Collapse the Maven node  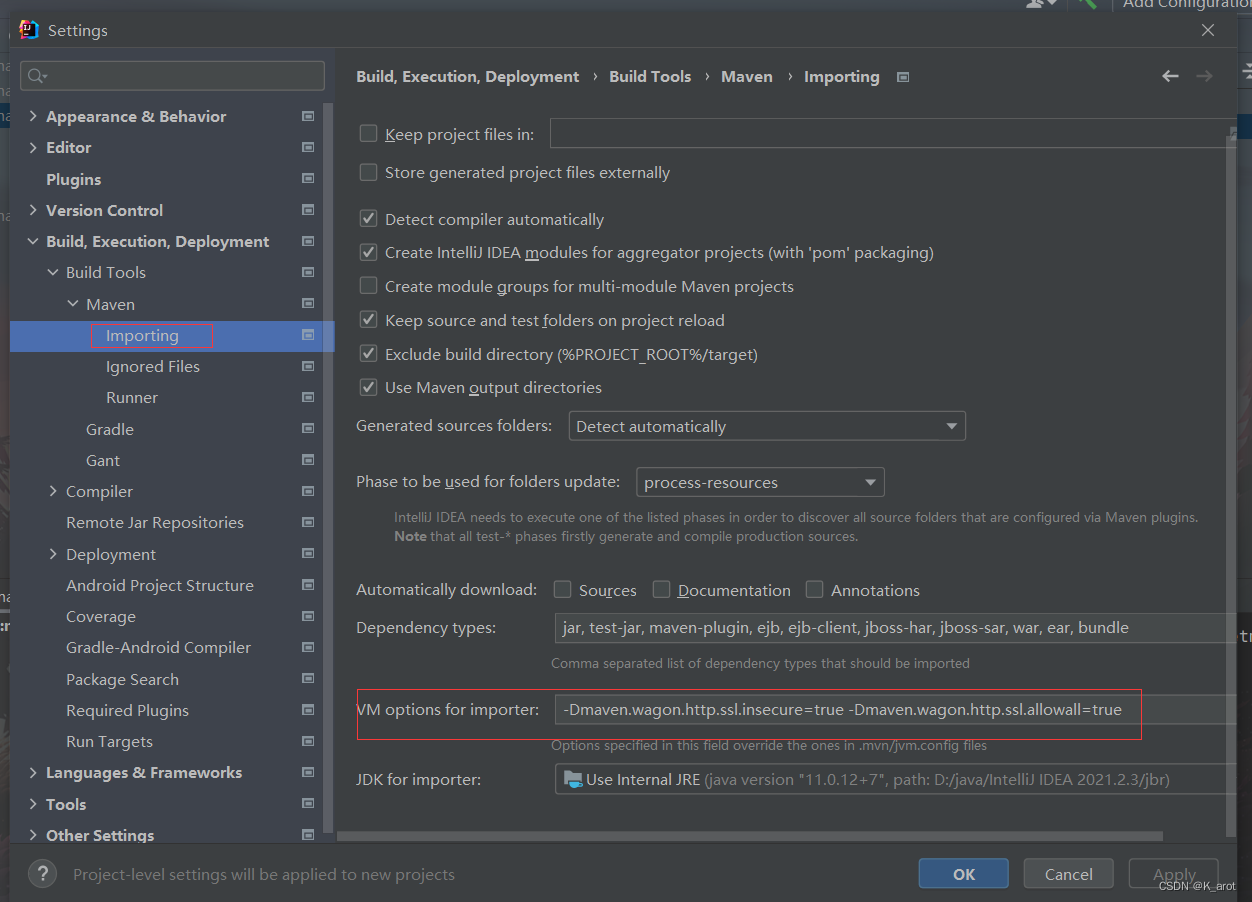tap(73, 304)
